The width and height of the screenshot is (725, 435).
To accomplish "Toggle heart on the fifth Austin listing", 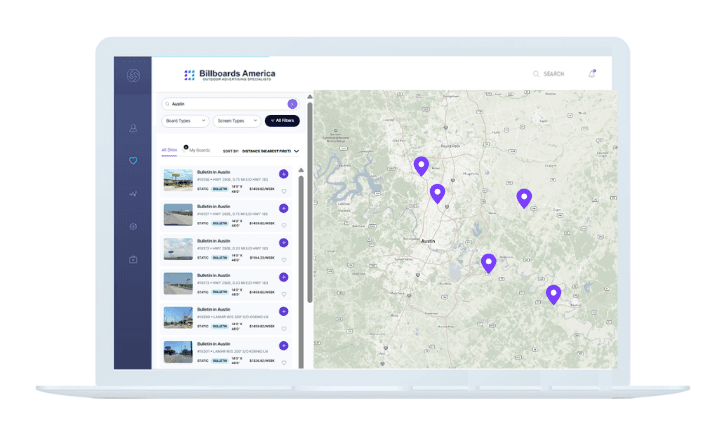I will [x=284, y=328].
